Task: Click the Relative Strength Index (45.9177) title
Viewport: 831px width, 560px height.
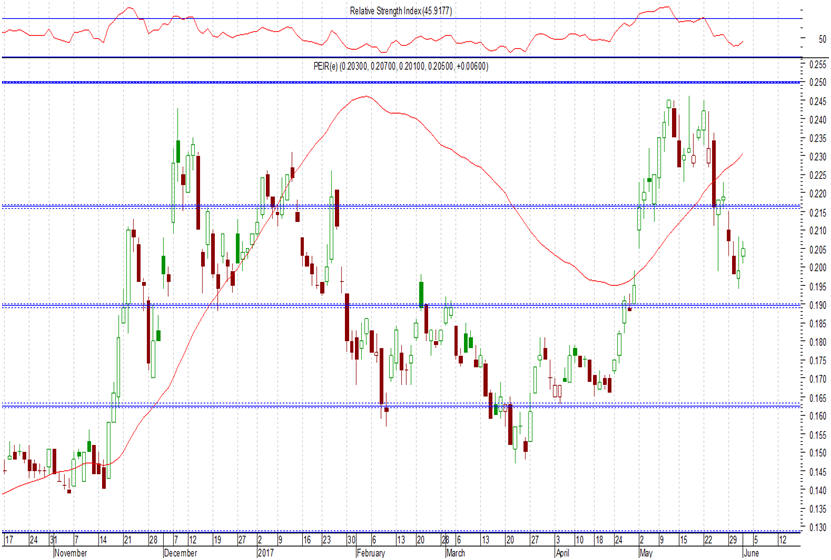Action: click(401, 11)
